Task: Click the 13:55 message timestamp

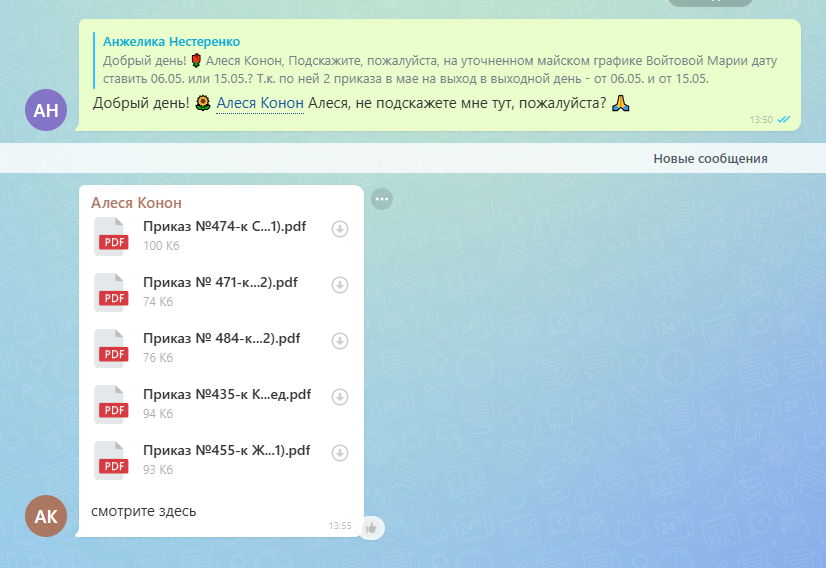Action: click(340, 525)
